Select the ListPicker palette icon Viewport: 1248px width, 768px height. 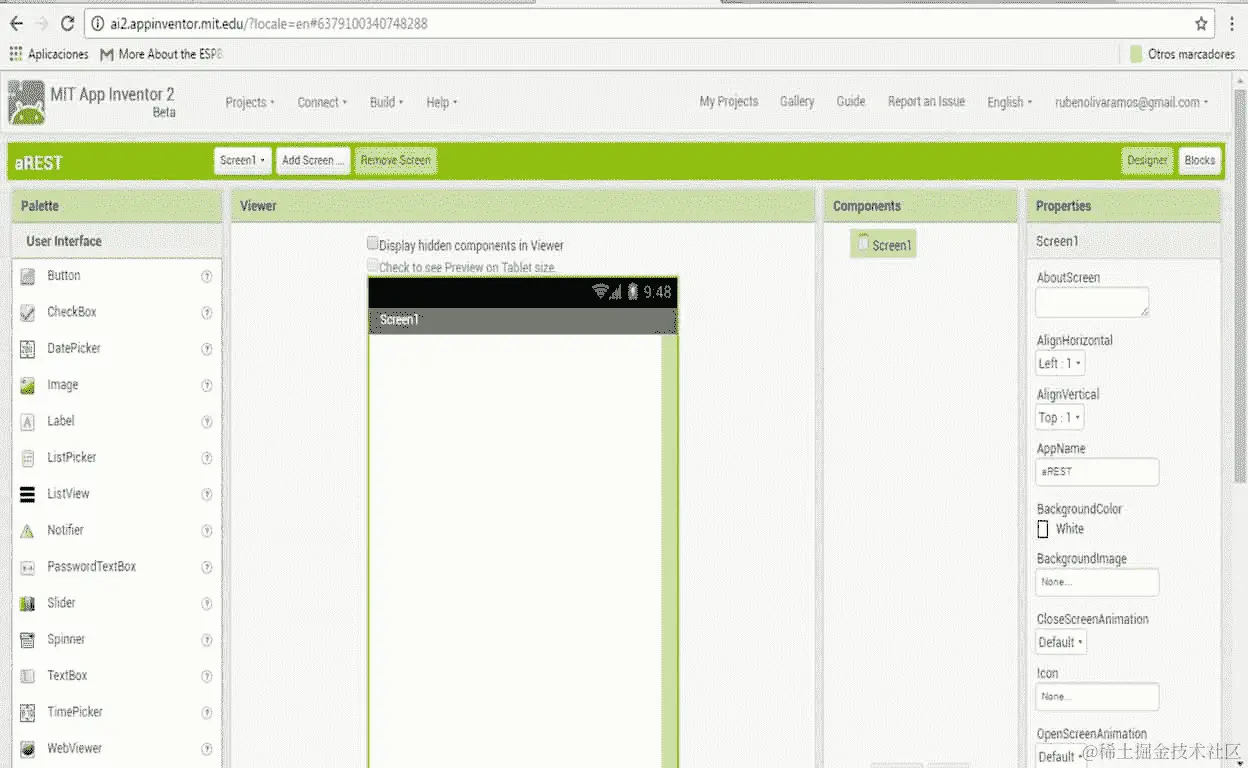(x=28, y=458)
